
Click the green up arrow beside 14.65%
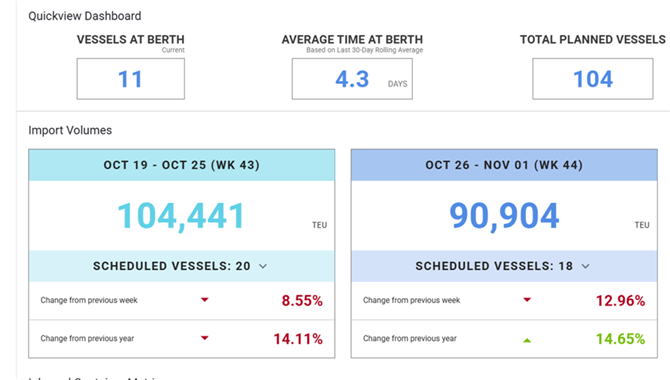(x=527, y=340)
